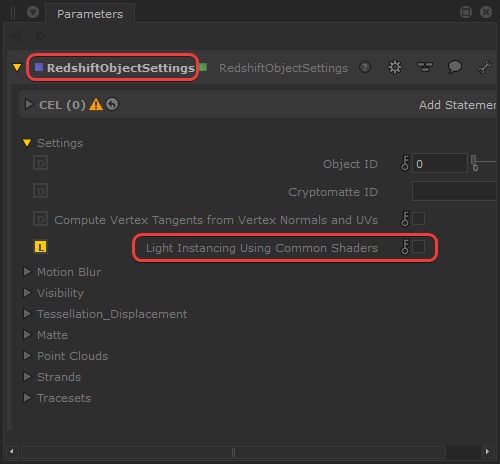The height and width of the screenshot is (464, 500).
Task: Toggle the Object ID default state box
Action: (41, 163)
